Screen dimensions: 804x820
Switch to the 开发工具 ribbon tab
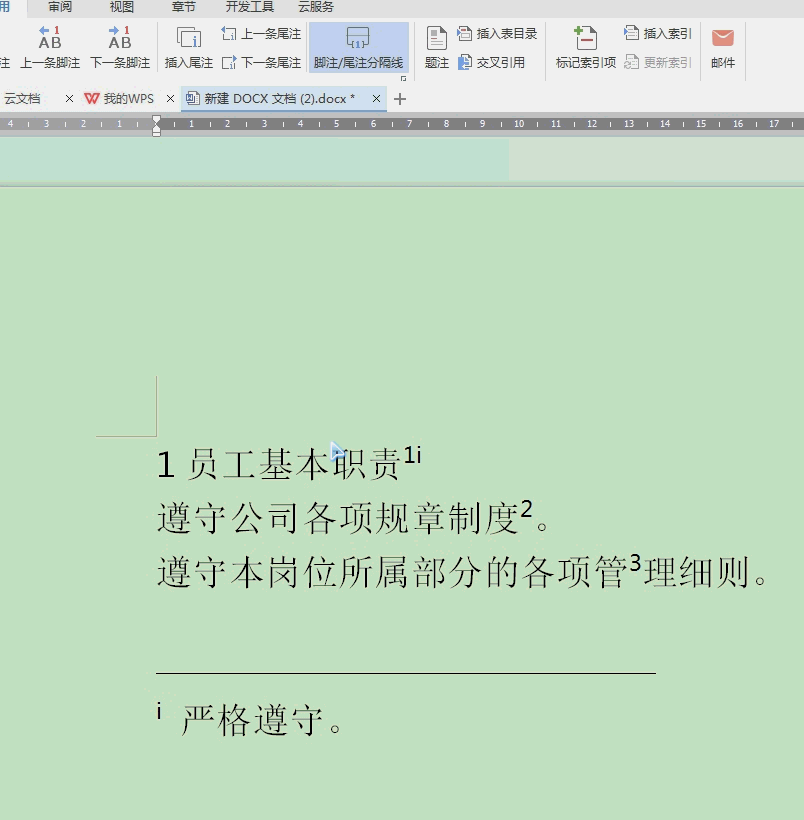pos(250,7)
